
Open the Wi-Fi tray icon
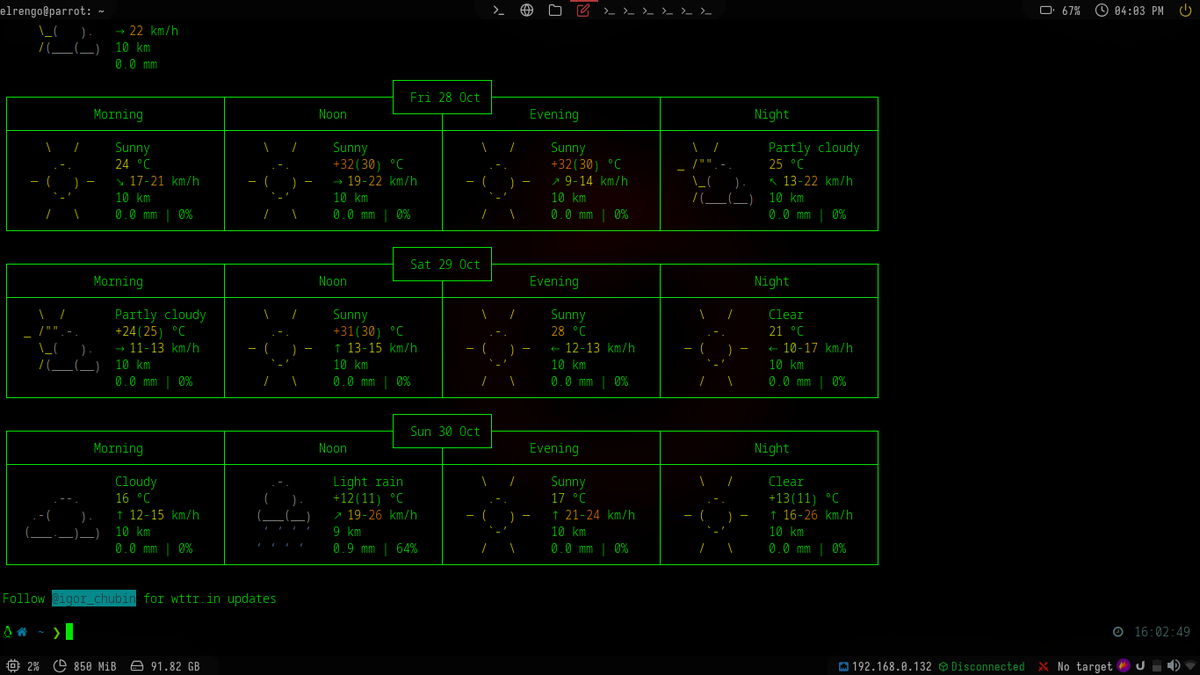pyautogui.click(x=1188, y=665)
